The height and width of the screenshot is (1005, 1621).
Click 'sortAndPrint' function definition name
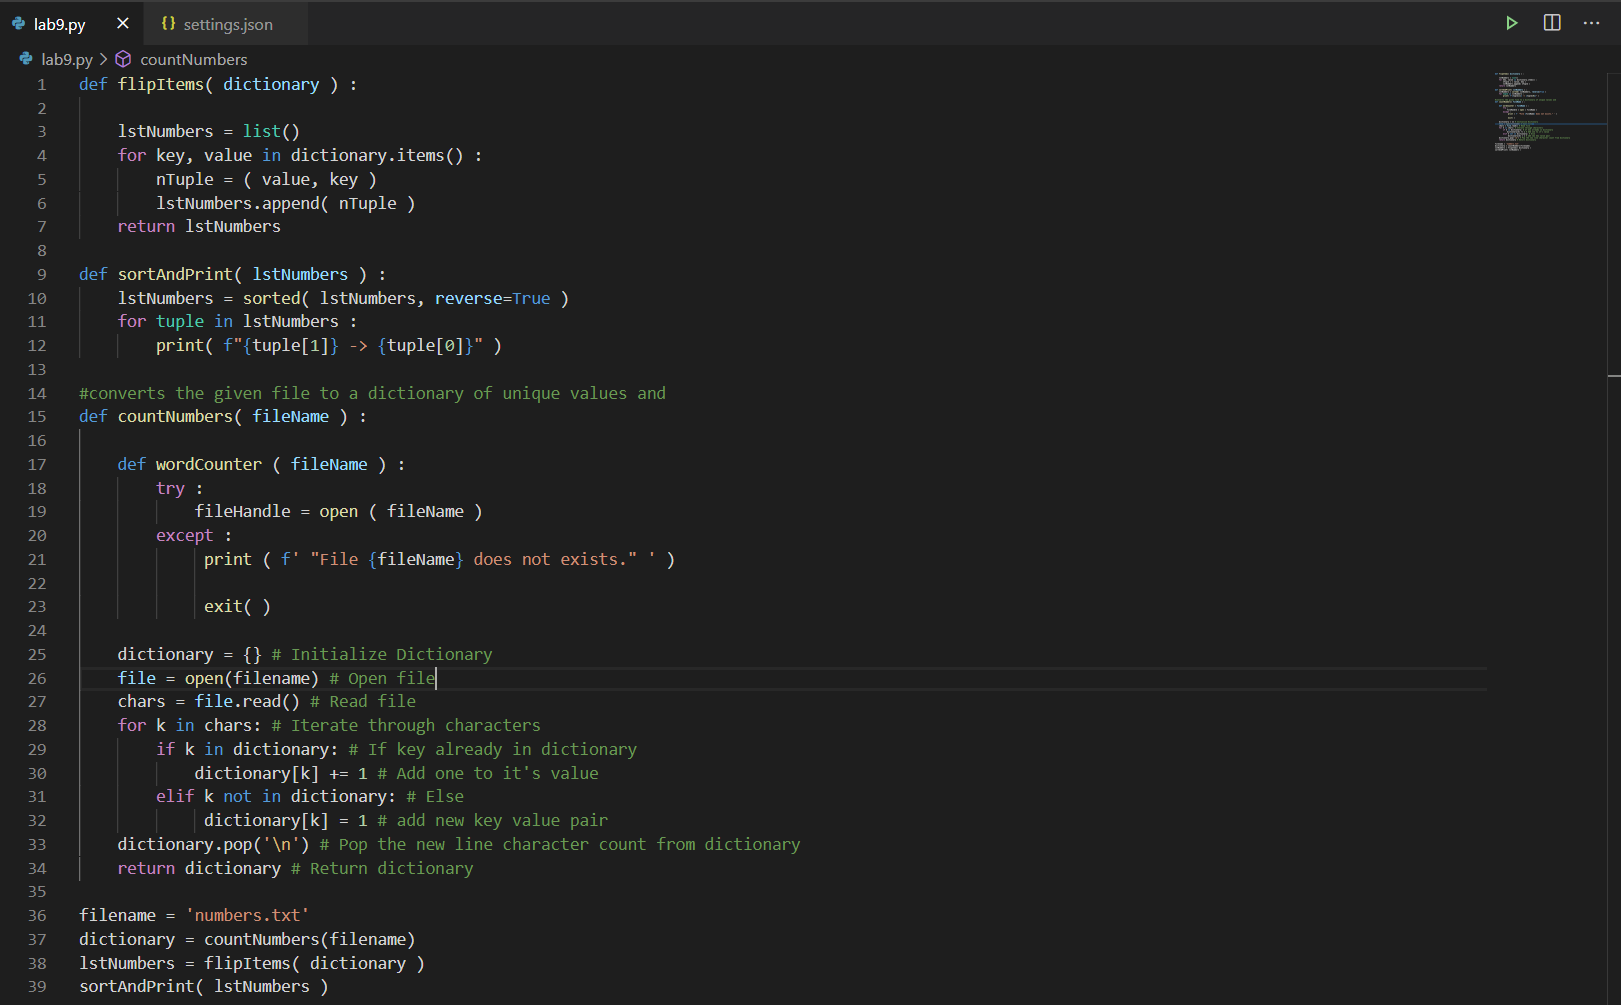pos(175,274)
